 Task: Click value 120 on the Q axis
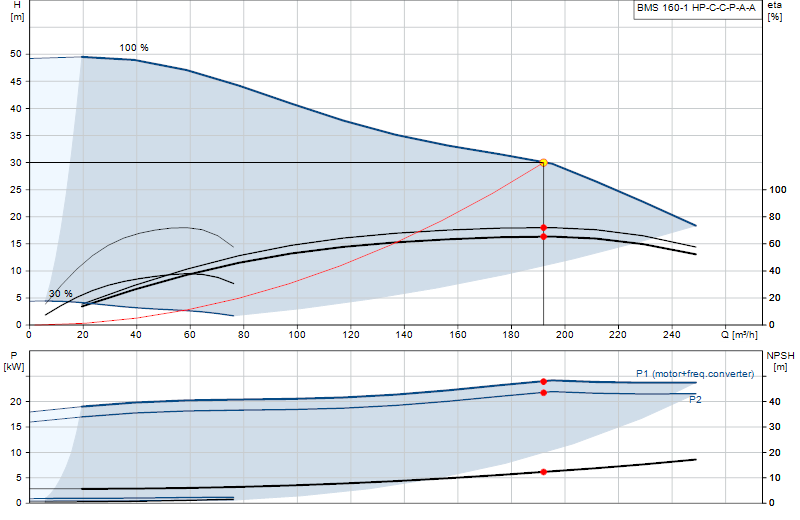tap(351, 335)
